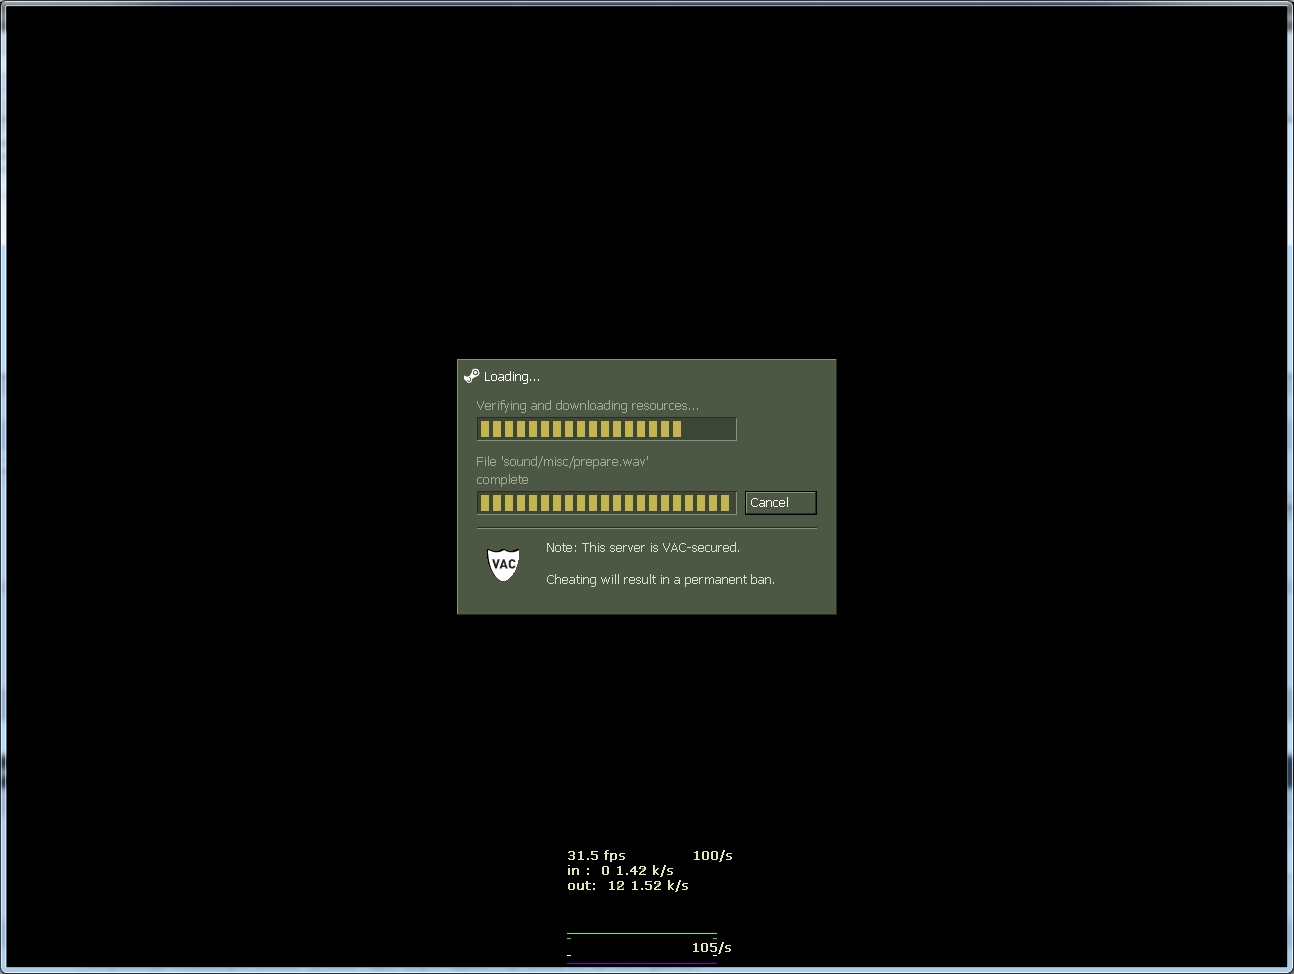Screen dimensions: 1294x974
Task: Click the VAC shield icon
Action: 503,564
